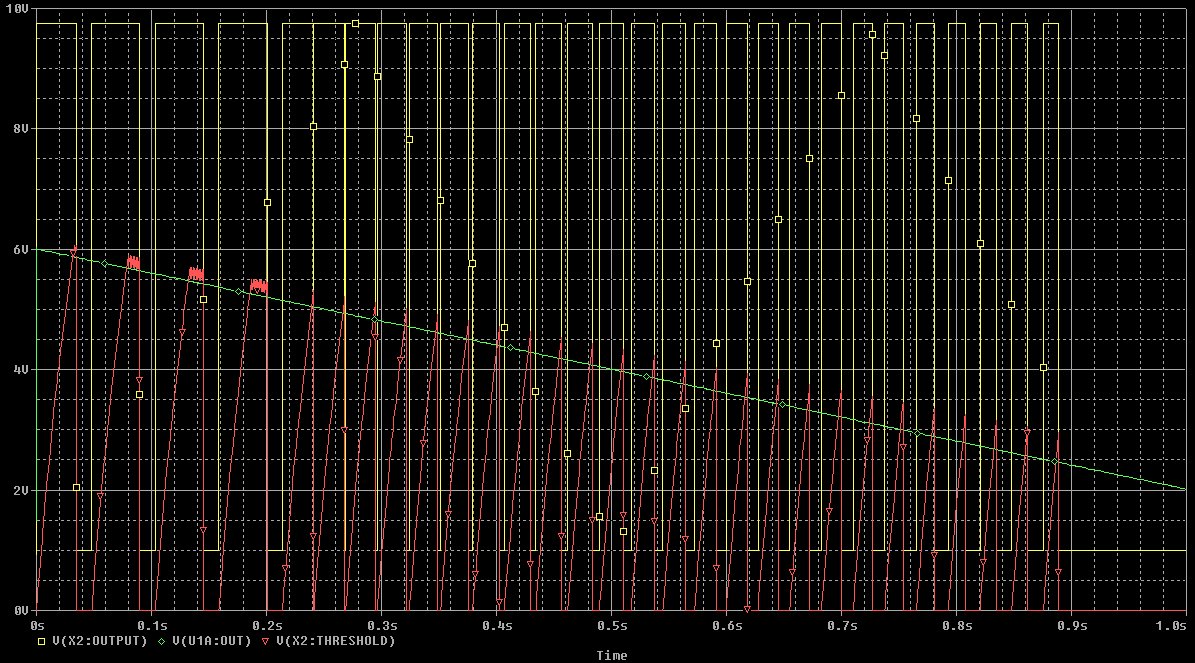
Task: Click the 0.3s x-axis tick label
Action: click(381, 625)
